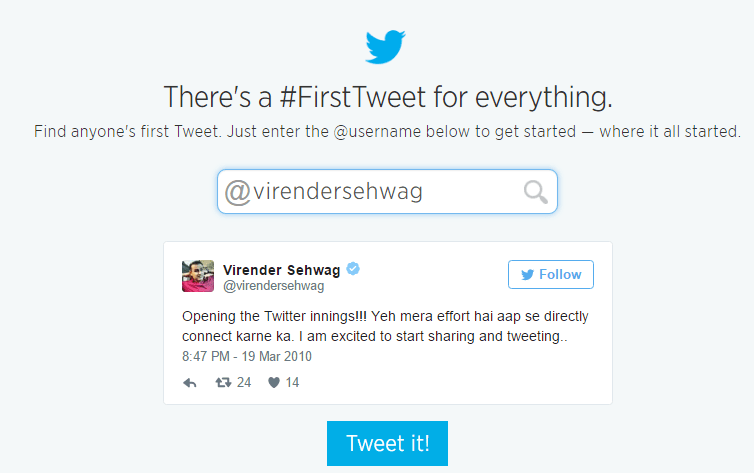Screen dimensions: 754x473
Task: Click the @ symbol in the search box
Action: tap(238, 192)
